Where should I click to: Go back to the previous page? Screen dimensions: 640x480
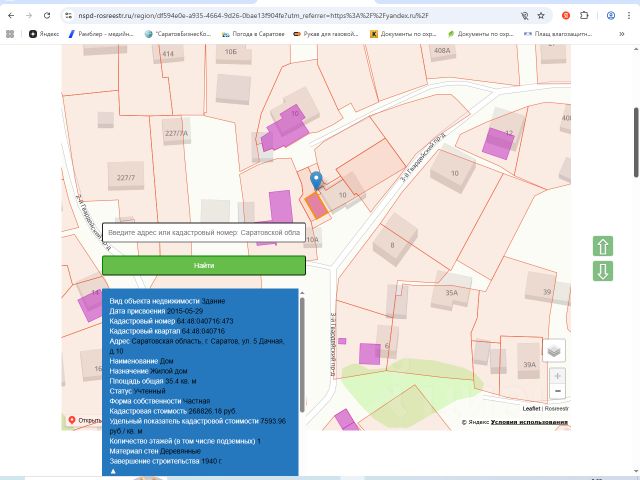pyautogui.click(x=9, y=16)
